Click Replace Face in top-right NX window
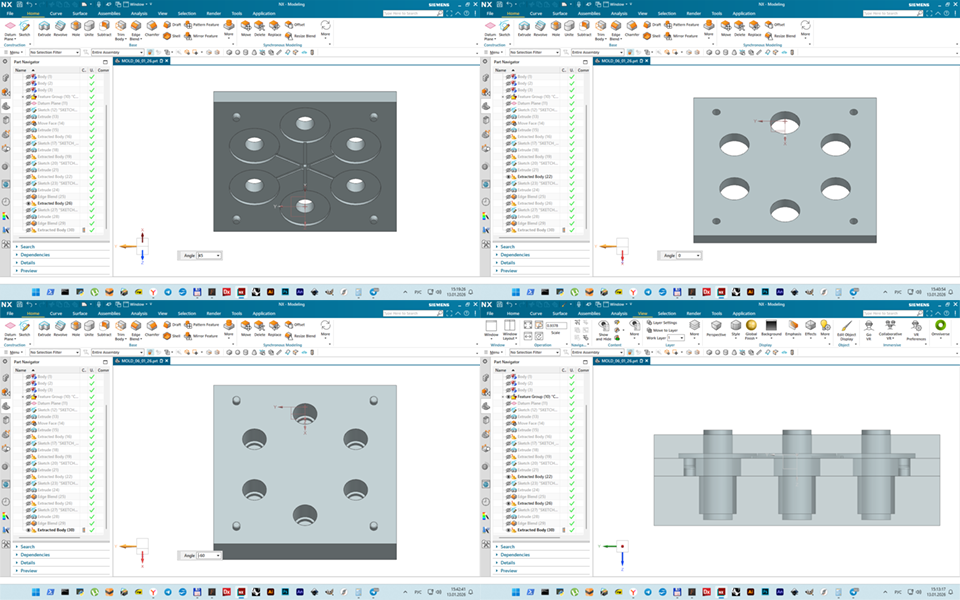Viewport: 960px width, 600px height. (754, 28)
